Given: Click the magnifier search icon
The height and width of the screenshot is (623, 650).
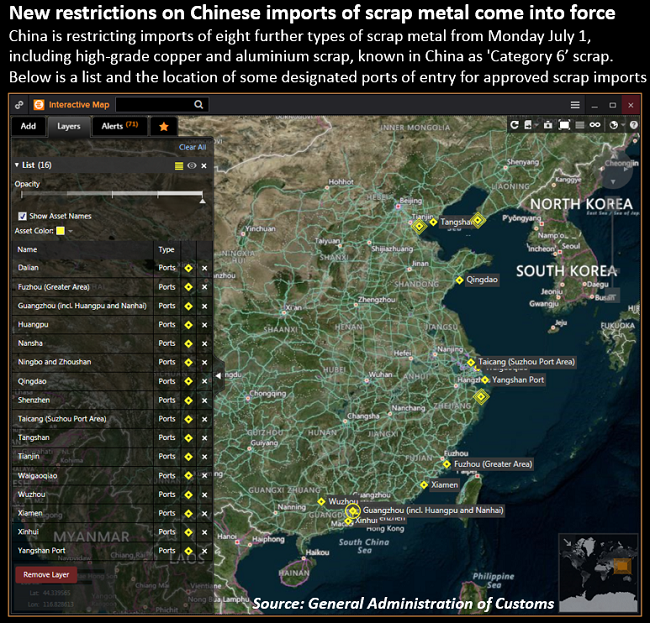Looking at the screenshot, I should (x=199, y=104).
